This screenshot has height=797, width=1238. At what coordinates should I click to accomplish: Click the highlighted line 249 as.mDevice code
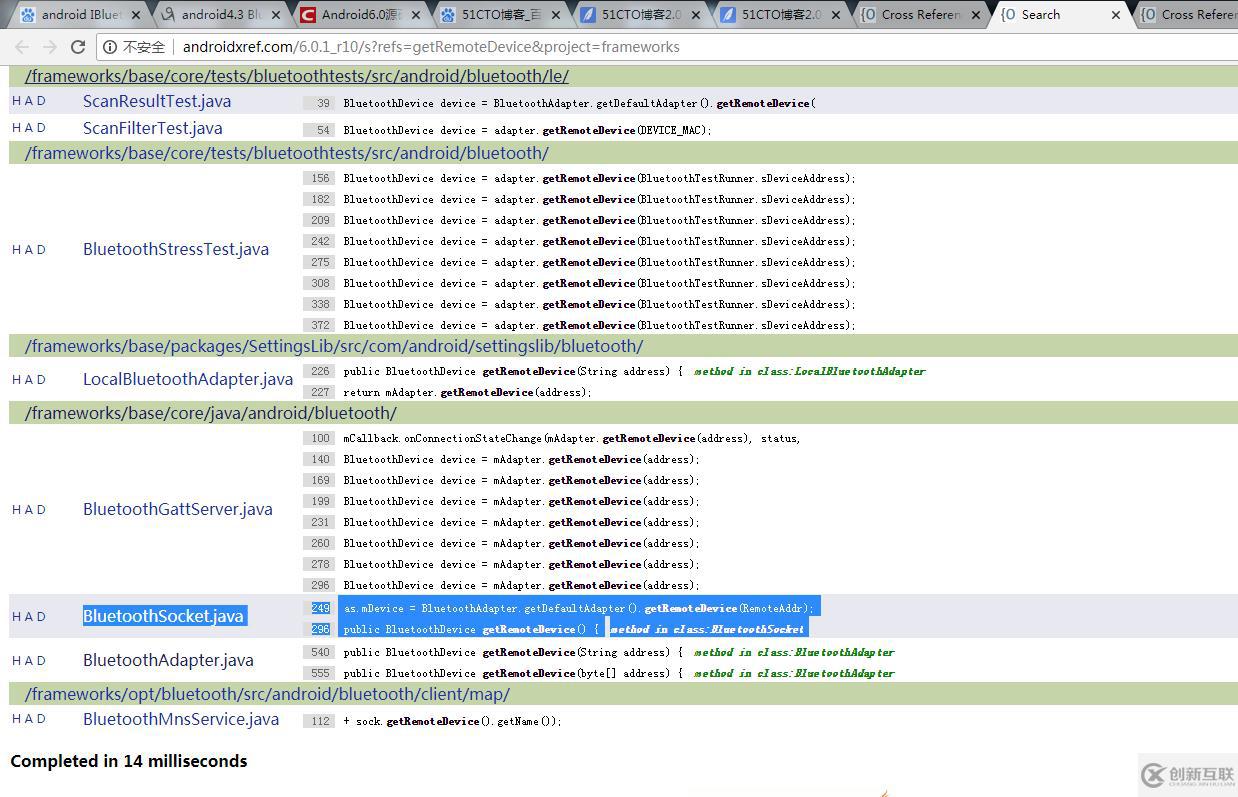(x=580, y=608)
